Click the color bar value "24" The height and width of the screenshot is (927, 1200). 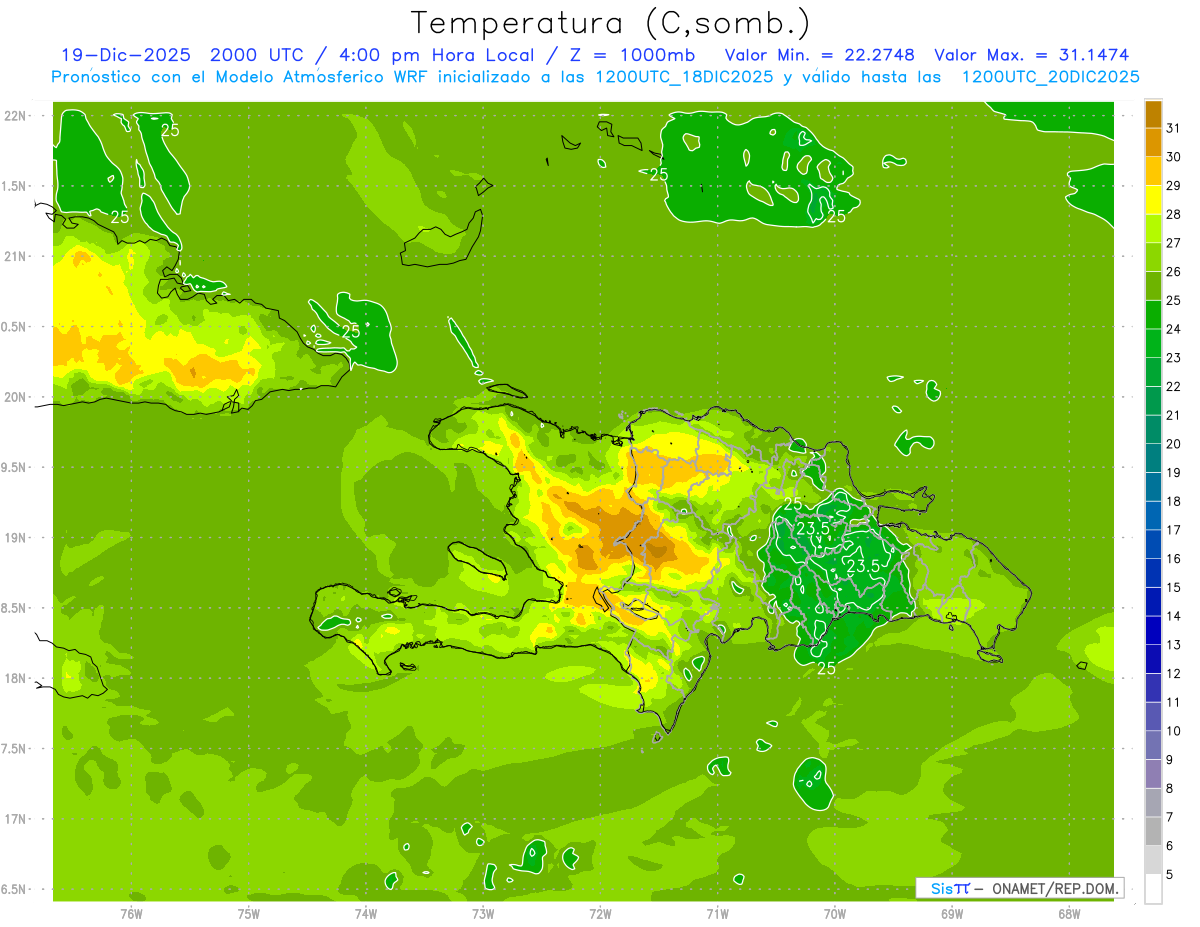click(x=1174, y=329)
